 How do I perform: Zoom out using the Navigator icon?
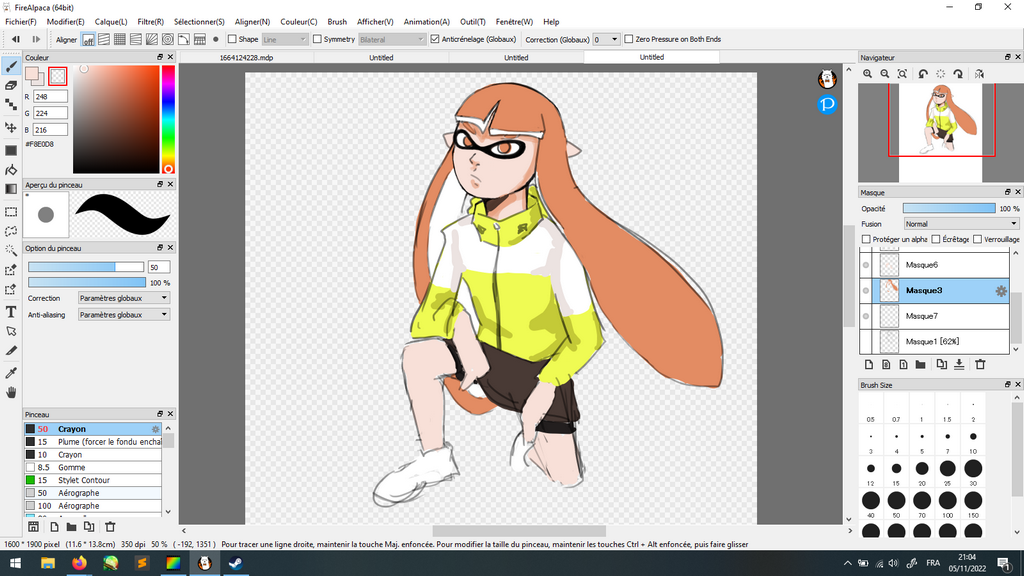click(885, 74)
